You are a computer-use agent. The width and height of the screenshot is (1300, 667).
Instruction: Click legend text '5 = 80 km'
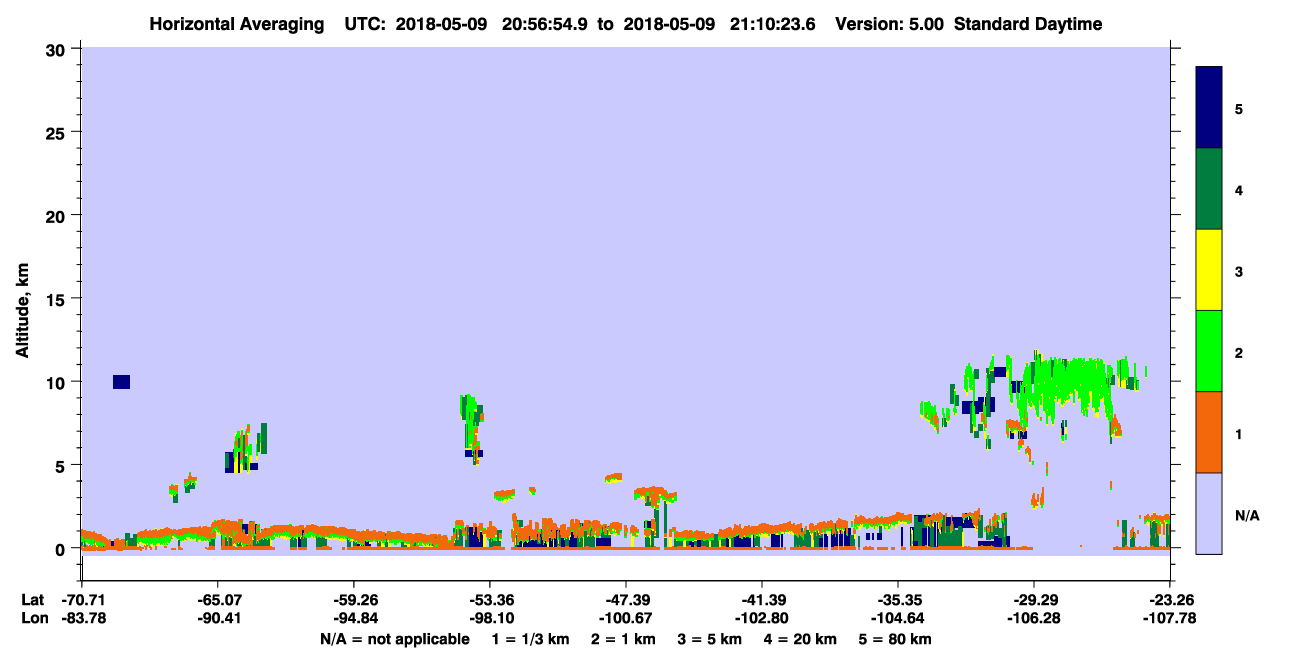(x=897, y=639)
